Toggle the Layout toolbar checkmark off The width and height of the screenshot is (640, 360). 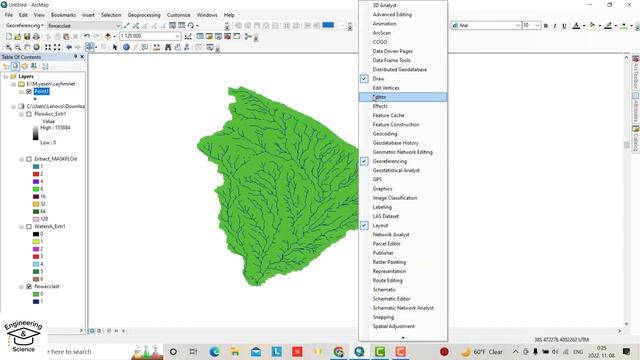point(364,225)
